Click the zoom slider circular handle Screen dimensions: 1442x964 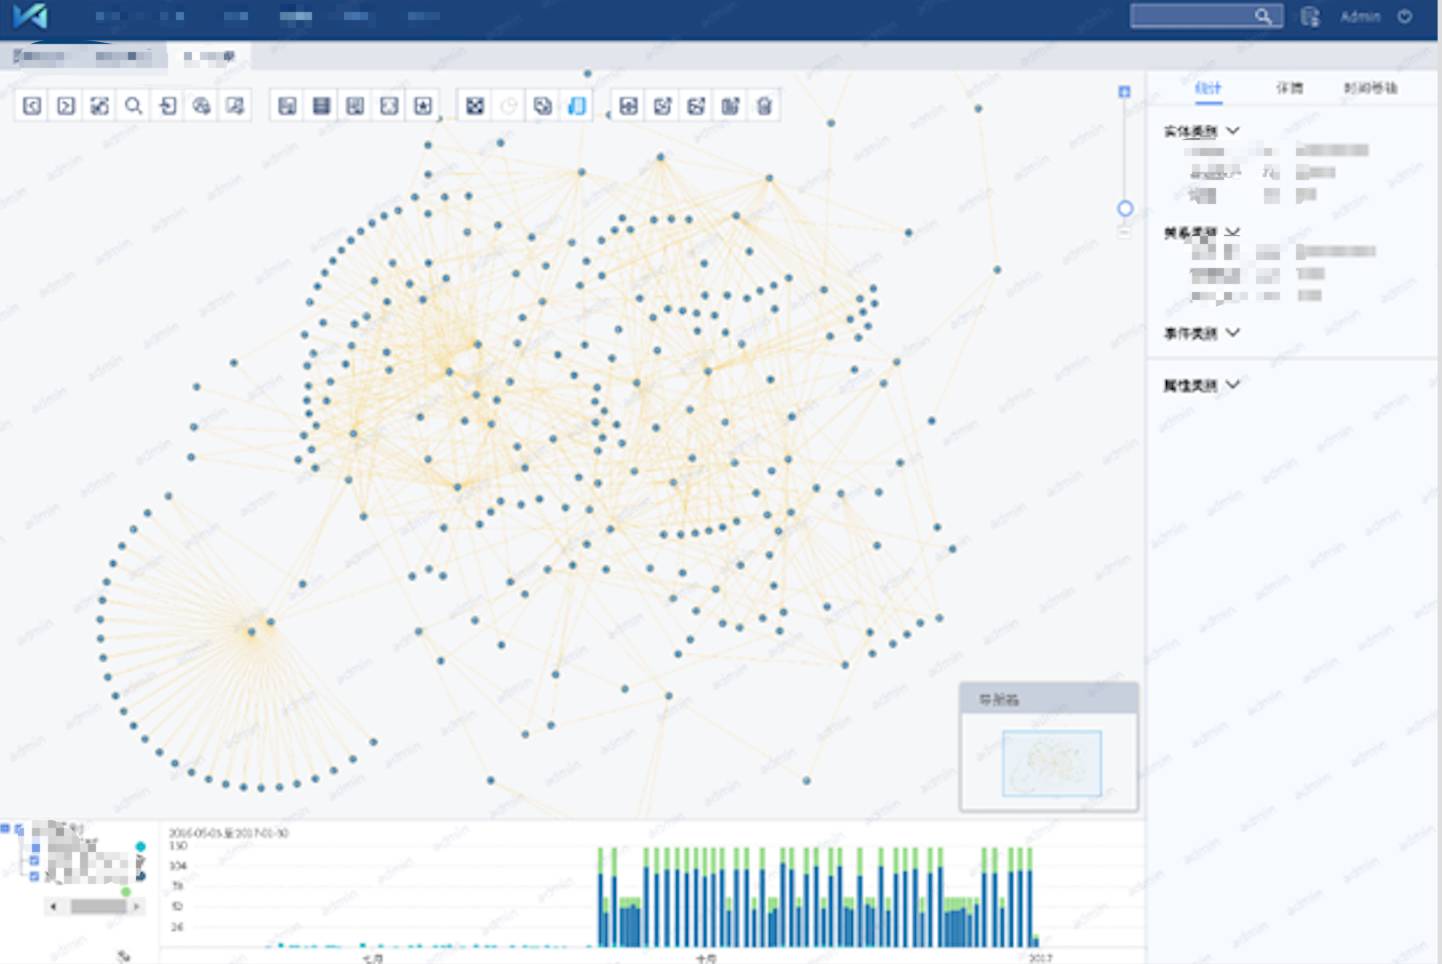point(1125,208)
